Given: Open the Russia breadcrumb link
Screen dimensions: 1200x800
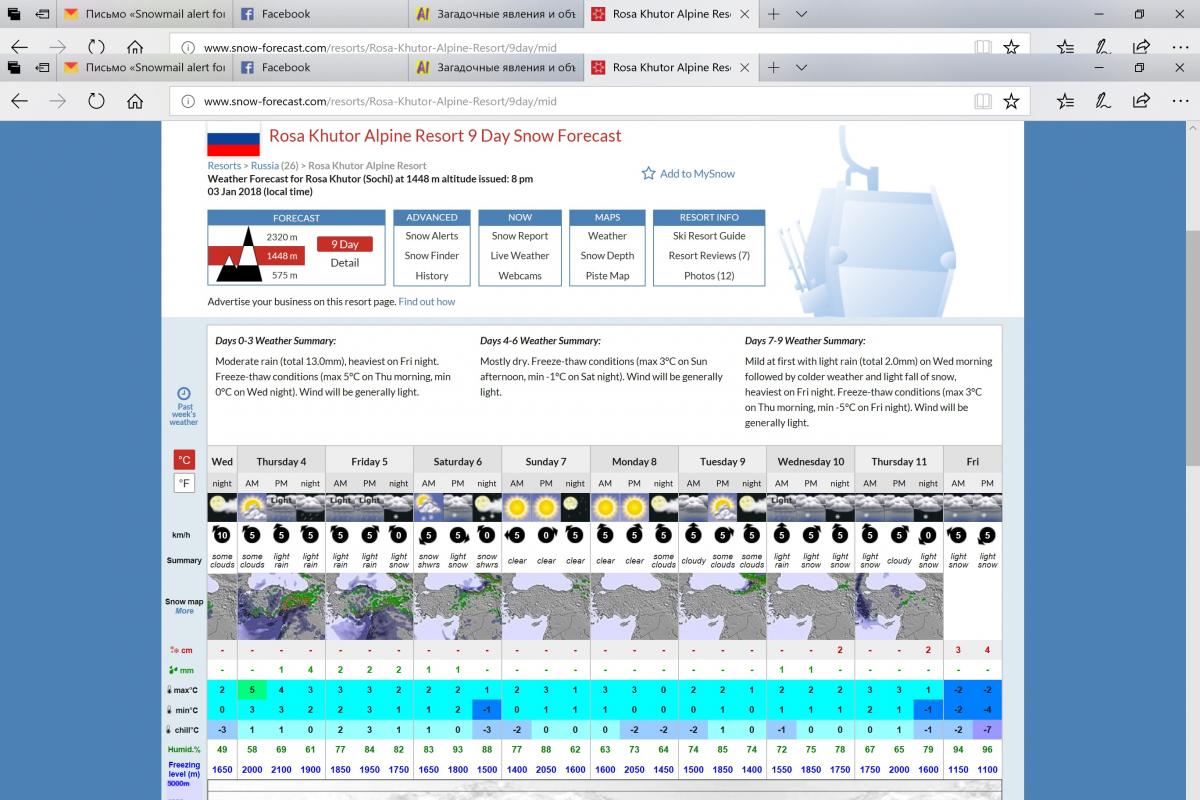Looking at the screenshot, I should 264,166.
